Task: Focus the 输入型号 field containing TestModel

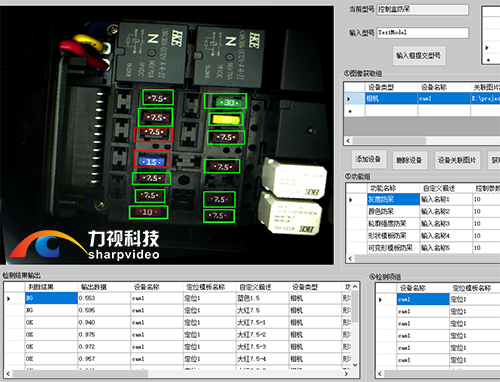Action: [x=423, y=33]
